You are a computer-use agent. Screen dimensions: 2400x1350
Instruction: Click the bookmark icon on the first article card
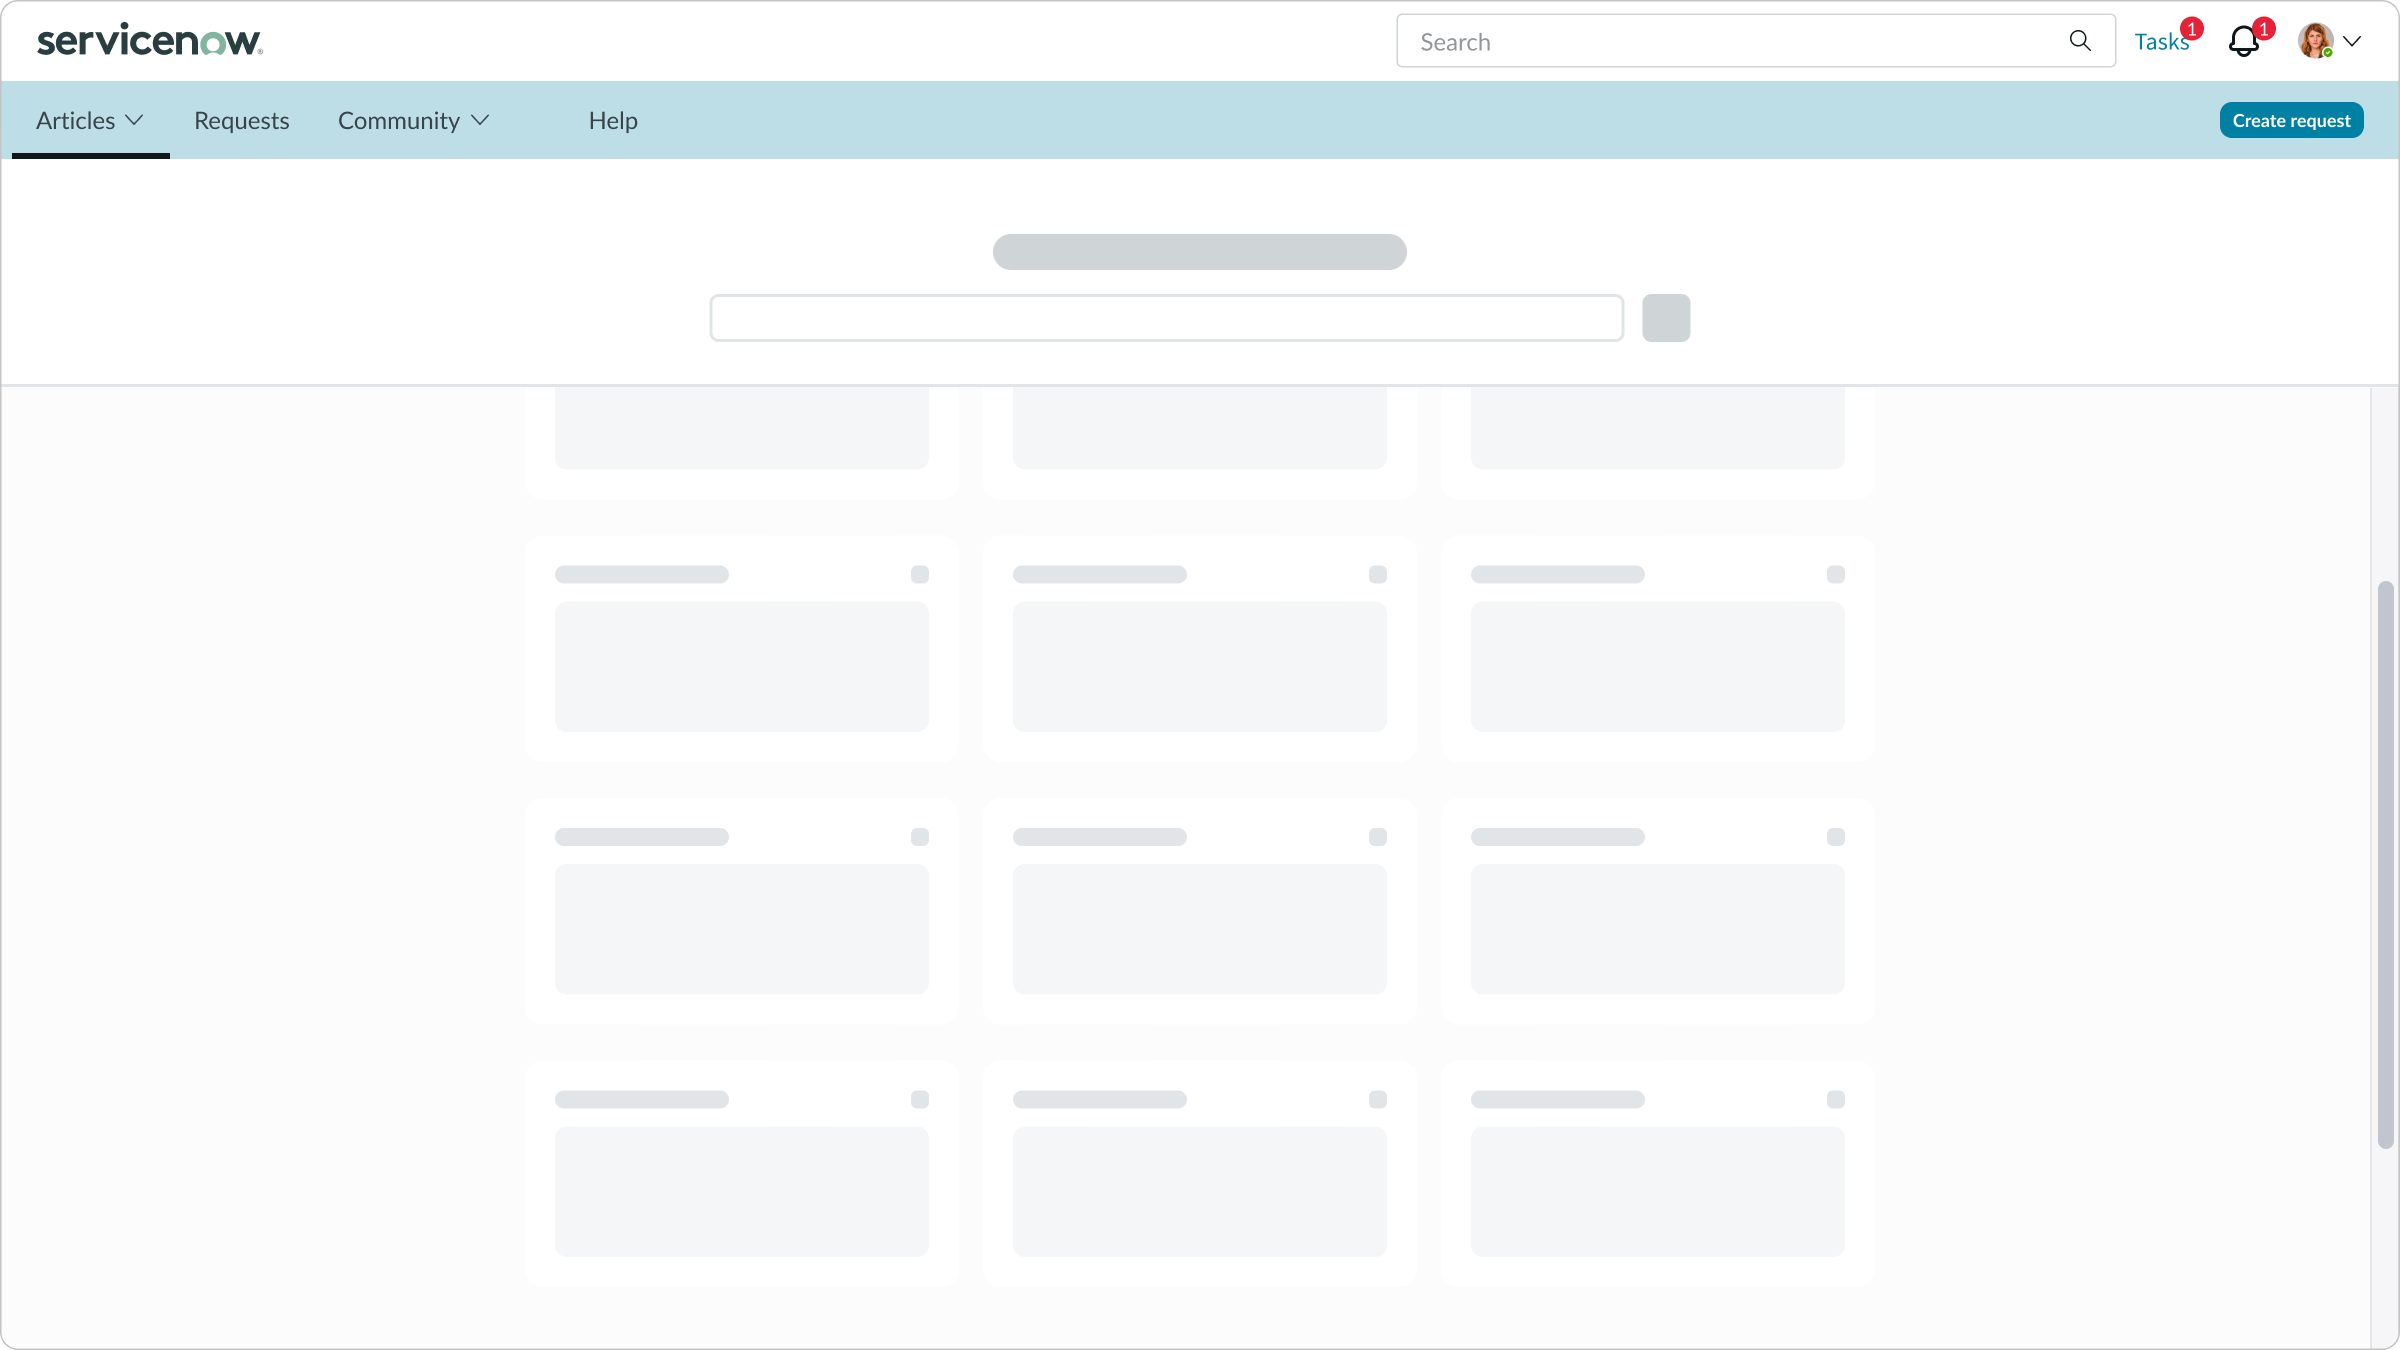coord(920,574)
